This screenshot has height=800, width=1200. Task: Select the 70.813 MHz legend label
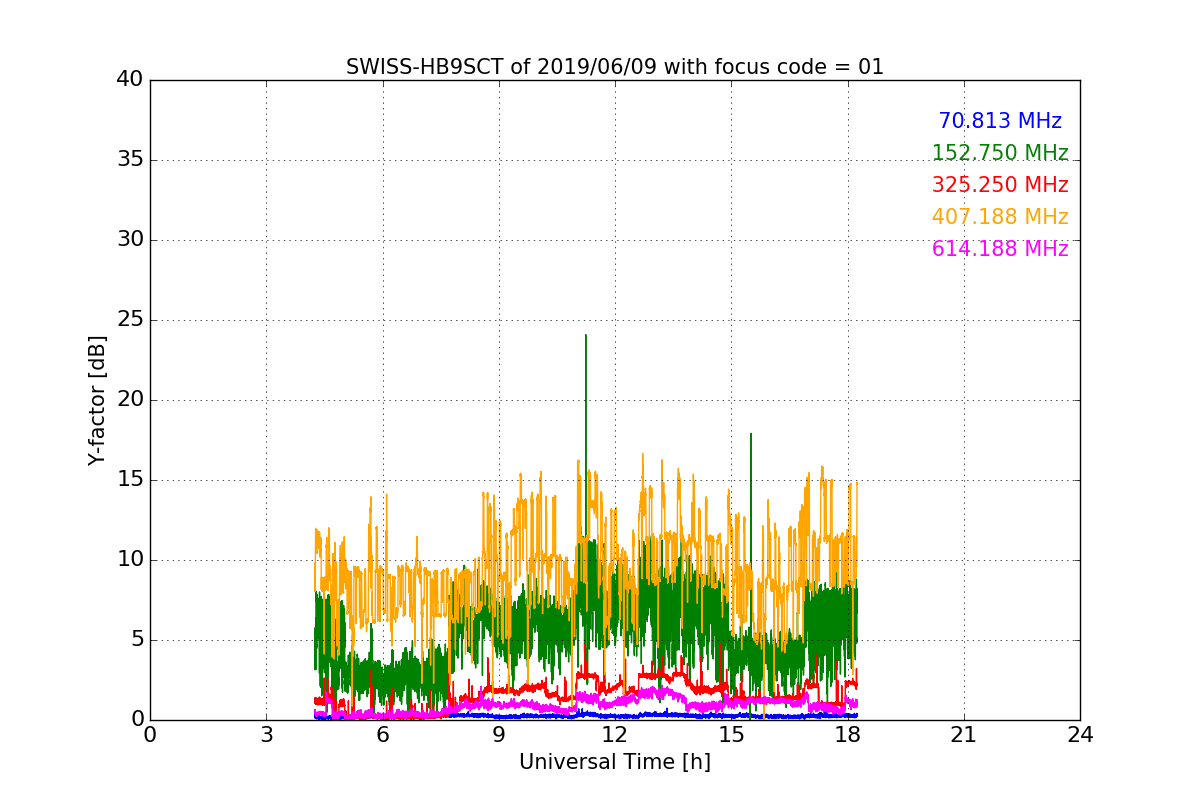(1000, 121)
